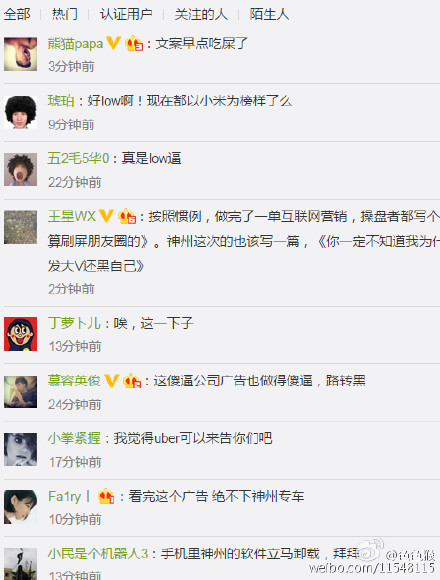This screenshot has width=440, height=580.
Task: Click the Weibo logo watermark icon
Action: click(x=371, y=550)
